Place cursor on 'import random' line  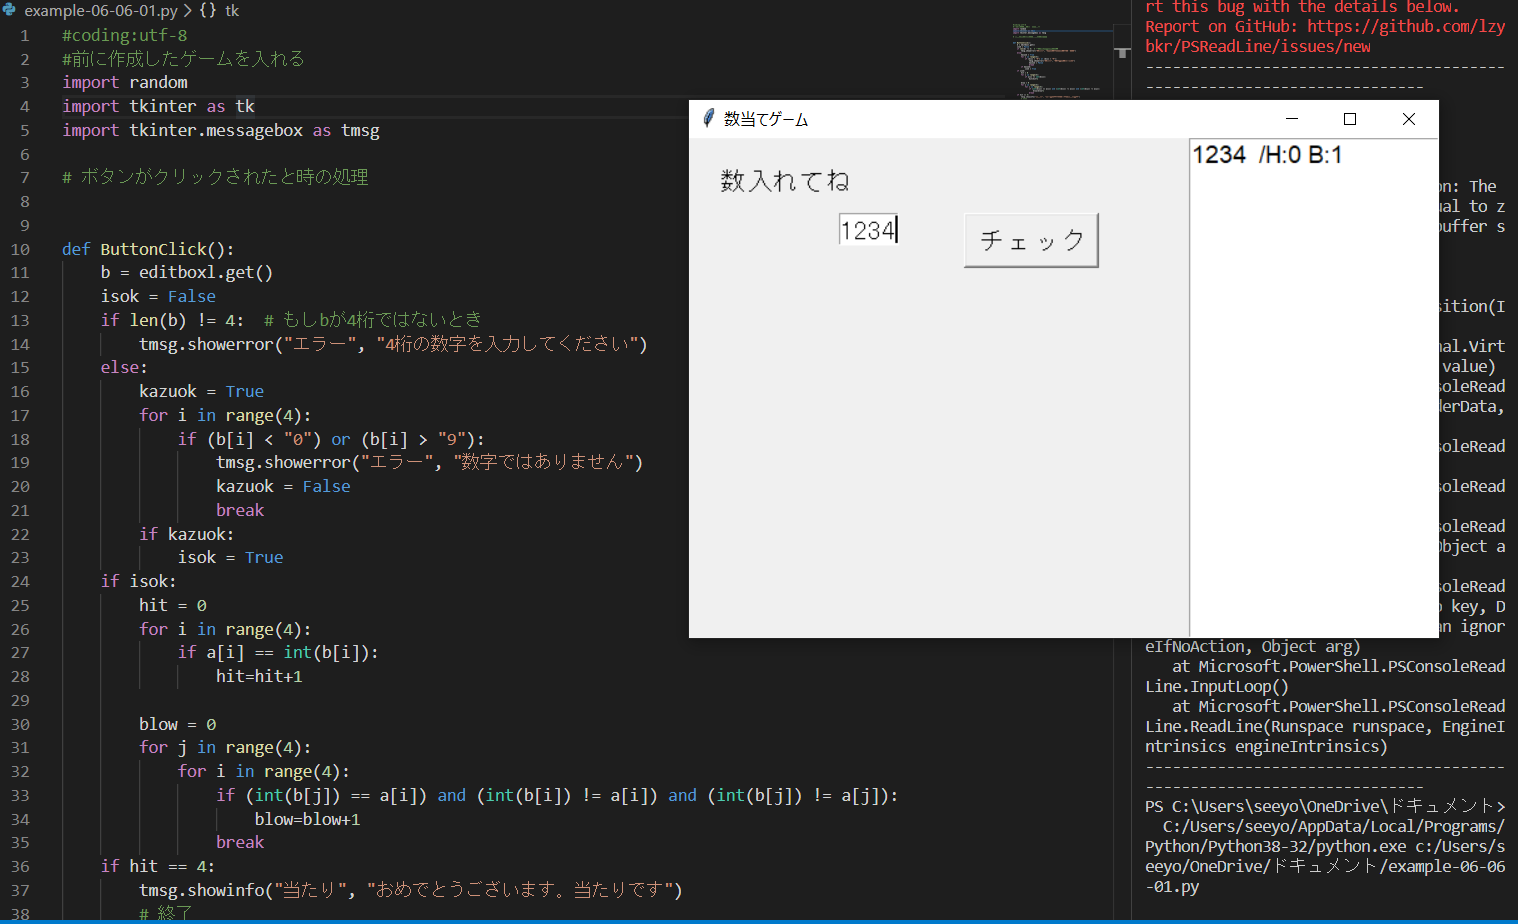pos(125,82)
